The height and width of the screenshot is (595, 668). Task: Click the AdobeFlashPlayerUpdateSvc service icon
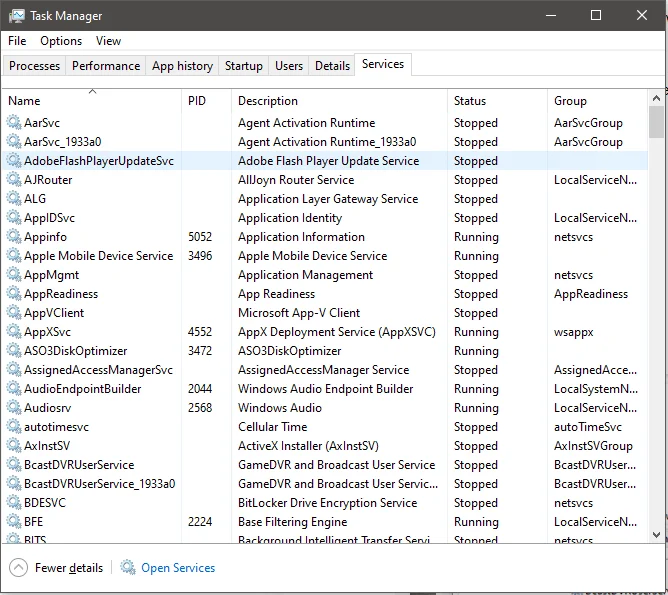(14, 161)
